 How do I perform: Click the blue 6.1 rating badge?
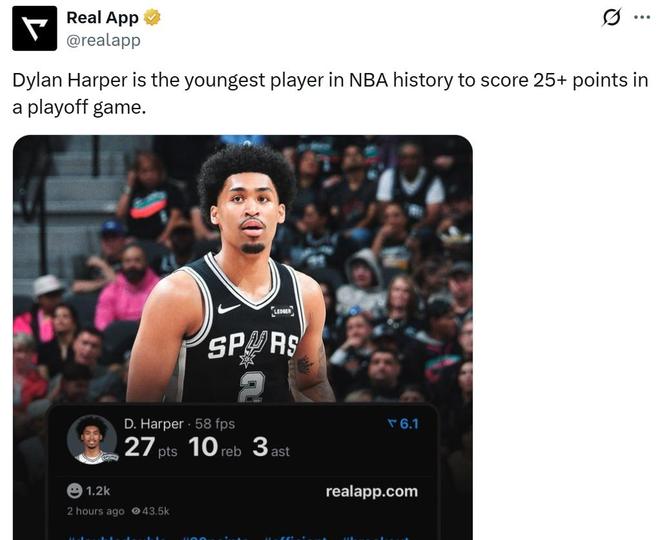tap(402, 424)
